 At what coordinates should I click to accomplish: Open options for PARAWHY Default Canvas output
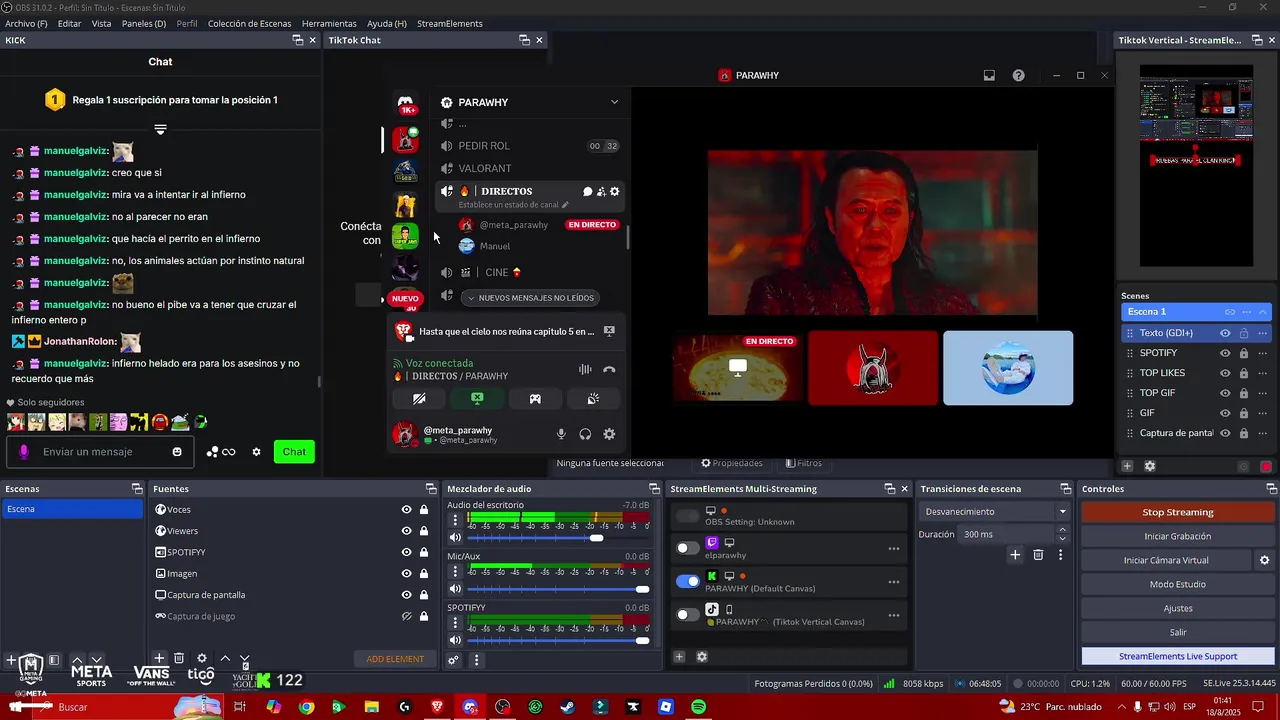click(894, 582)
